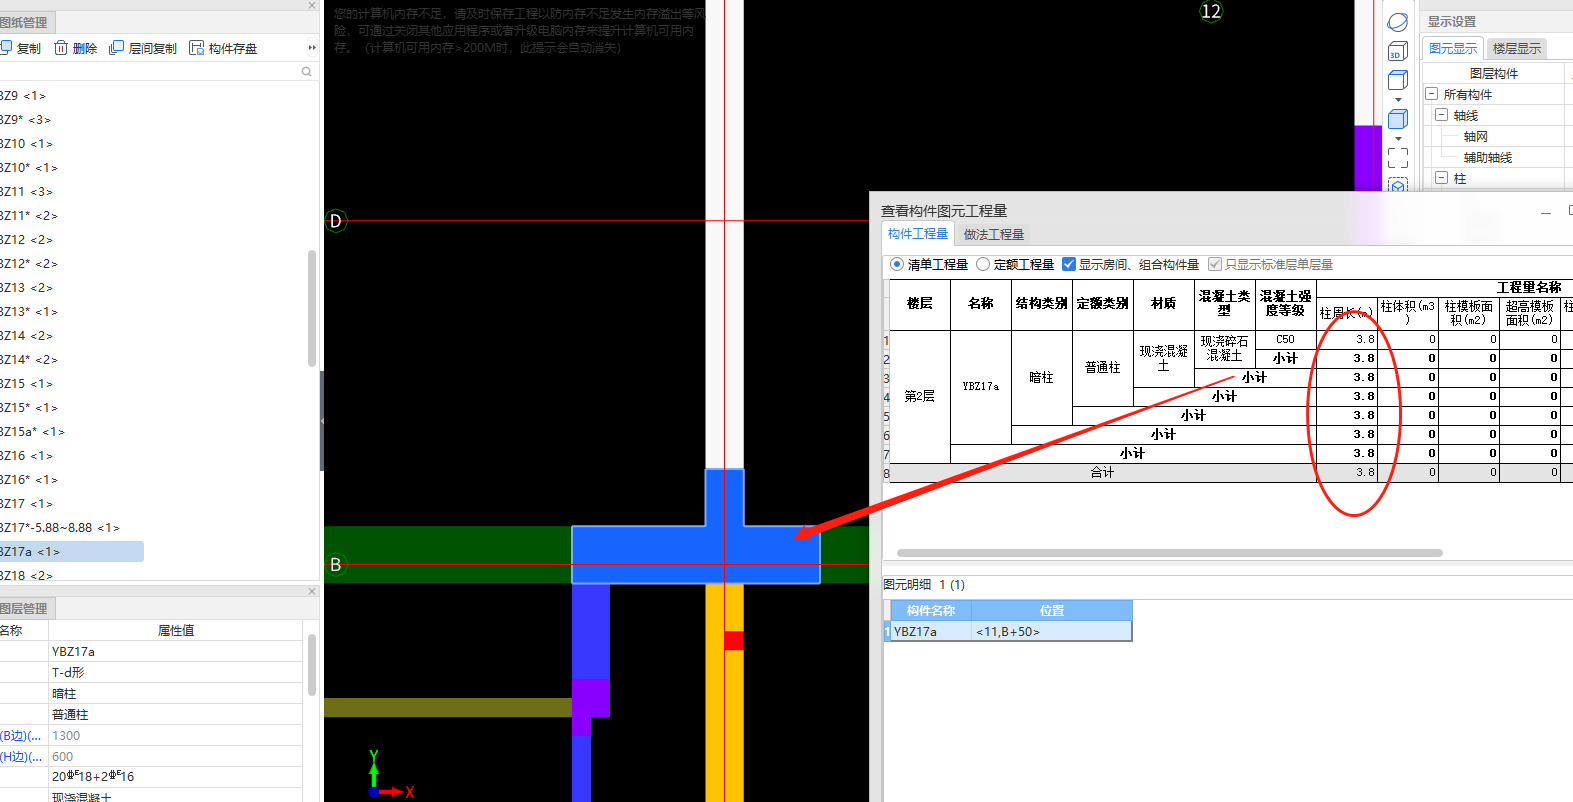This screenshot has width=1573, height=802.
Task: Open dropdown arrow below wireframe cube icon
Action: [1398, 100]
